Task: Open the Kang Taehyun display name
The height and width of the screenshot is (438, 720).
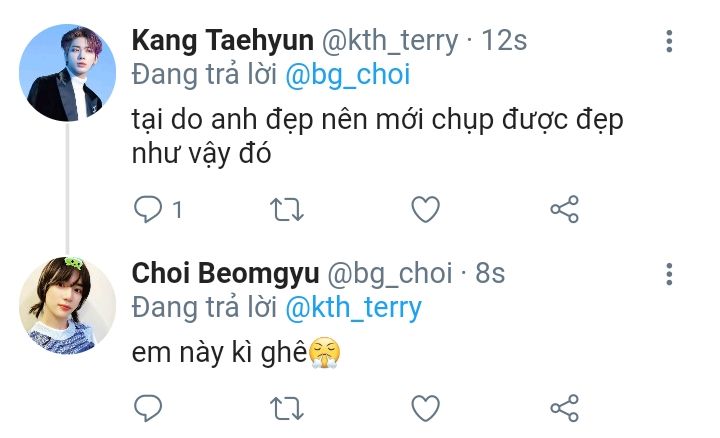Action: [x=222, y=42]
